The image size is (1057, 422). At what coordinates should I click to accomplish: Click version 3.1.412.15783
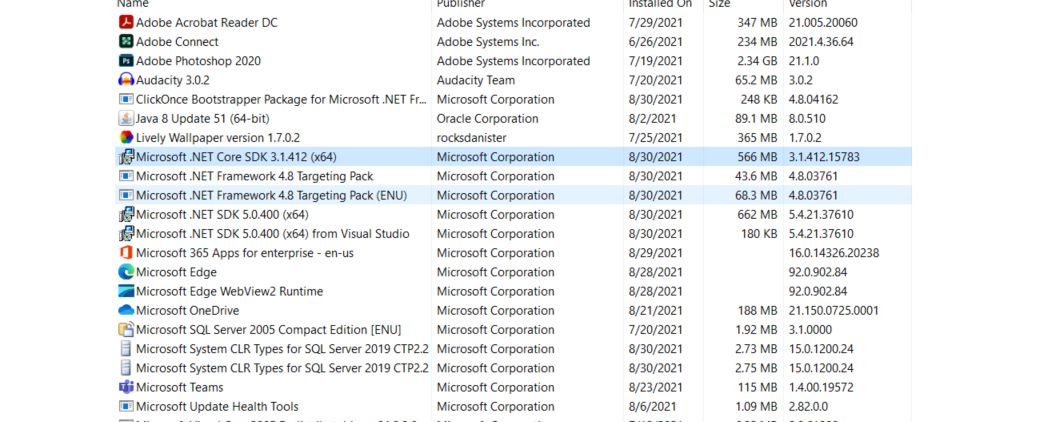tap(824, 157)
